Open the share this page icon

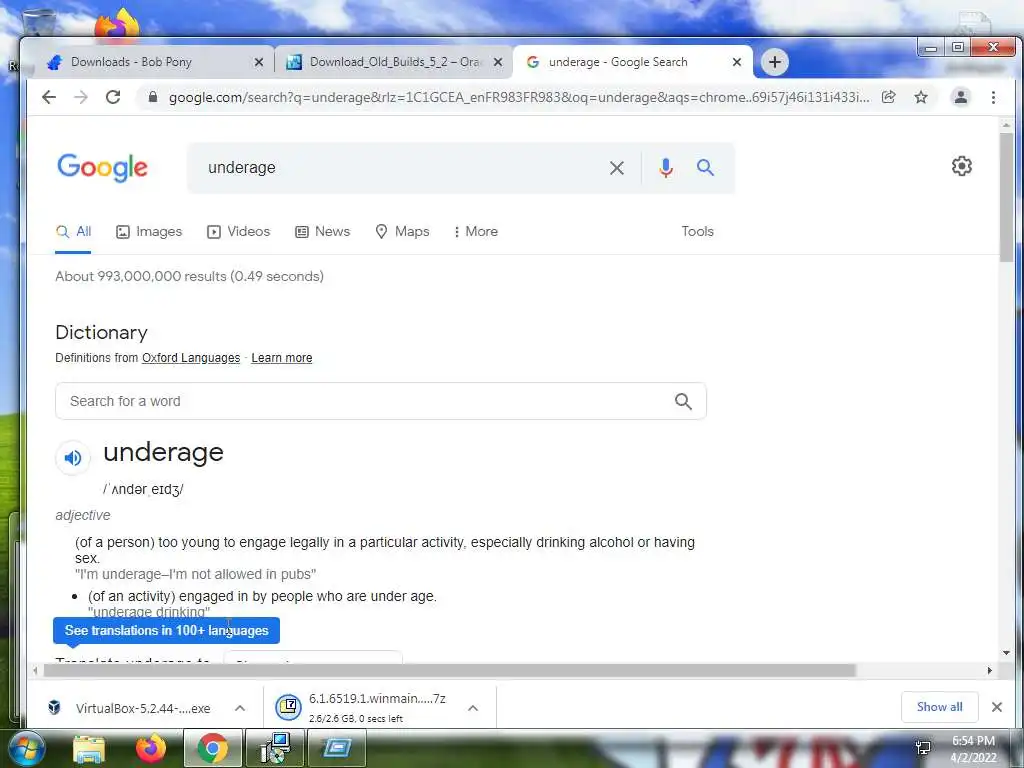point(888,97)
